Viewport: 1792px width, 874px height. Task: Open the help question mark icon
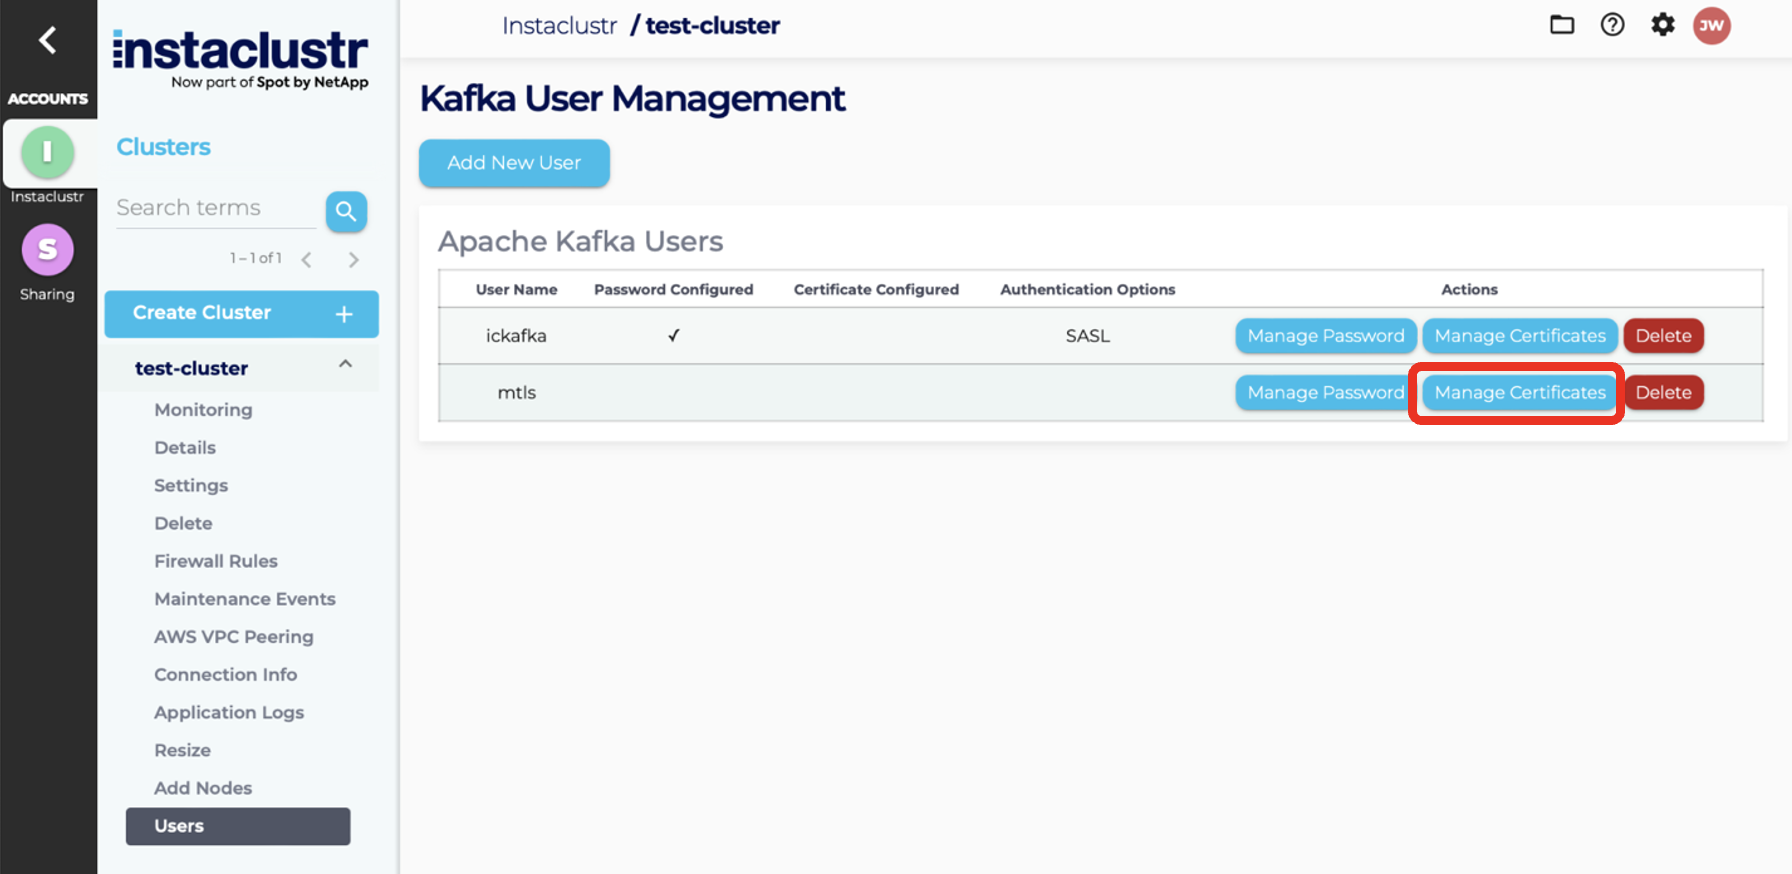click(x=1612, y=25)
